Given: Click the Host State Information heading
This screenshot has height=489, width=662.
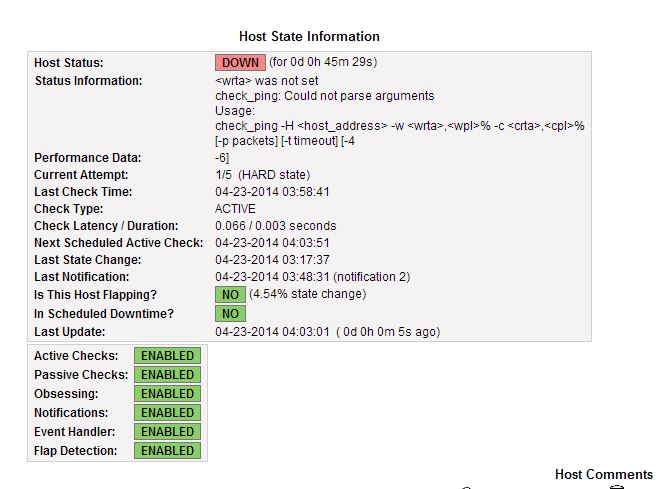Looking at the screenshot, I should [x=309, y=37].
